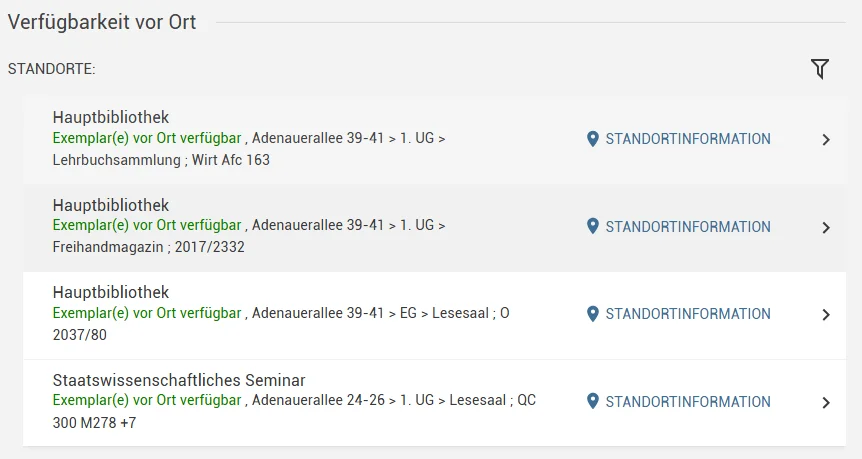The width and height of the screenshot is (862, 459).
Task: Open STANDORTINFORMATION for Wirt Afc 163
Action: [688, 139]
